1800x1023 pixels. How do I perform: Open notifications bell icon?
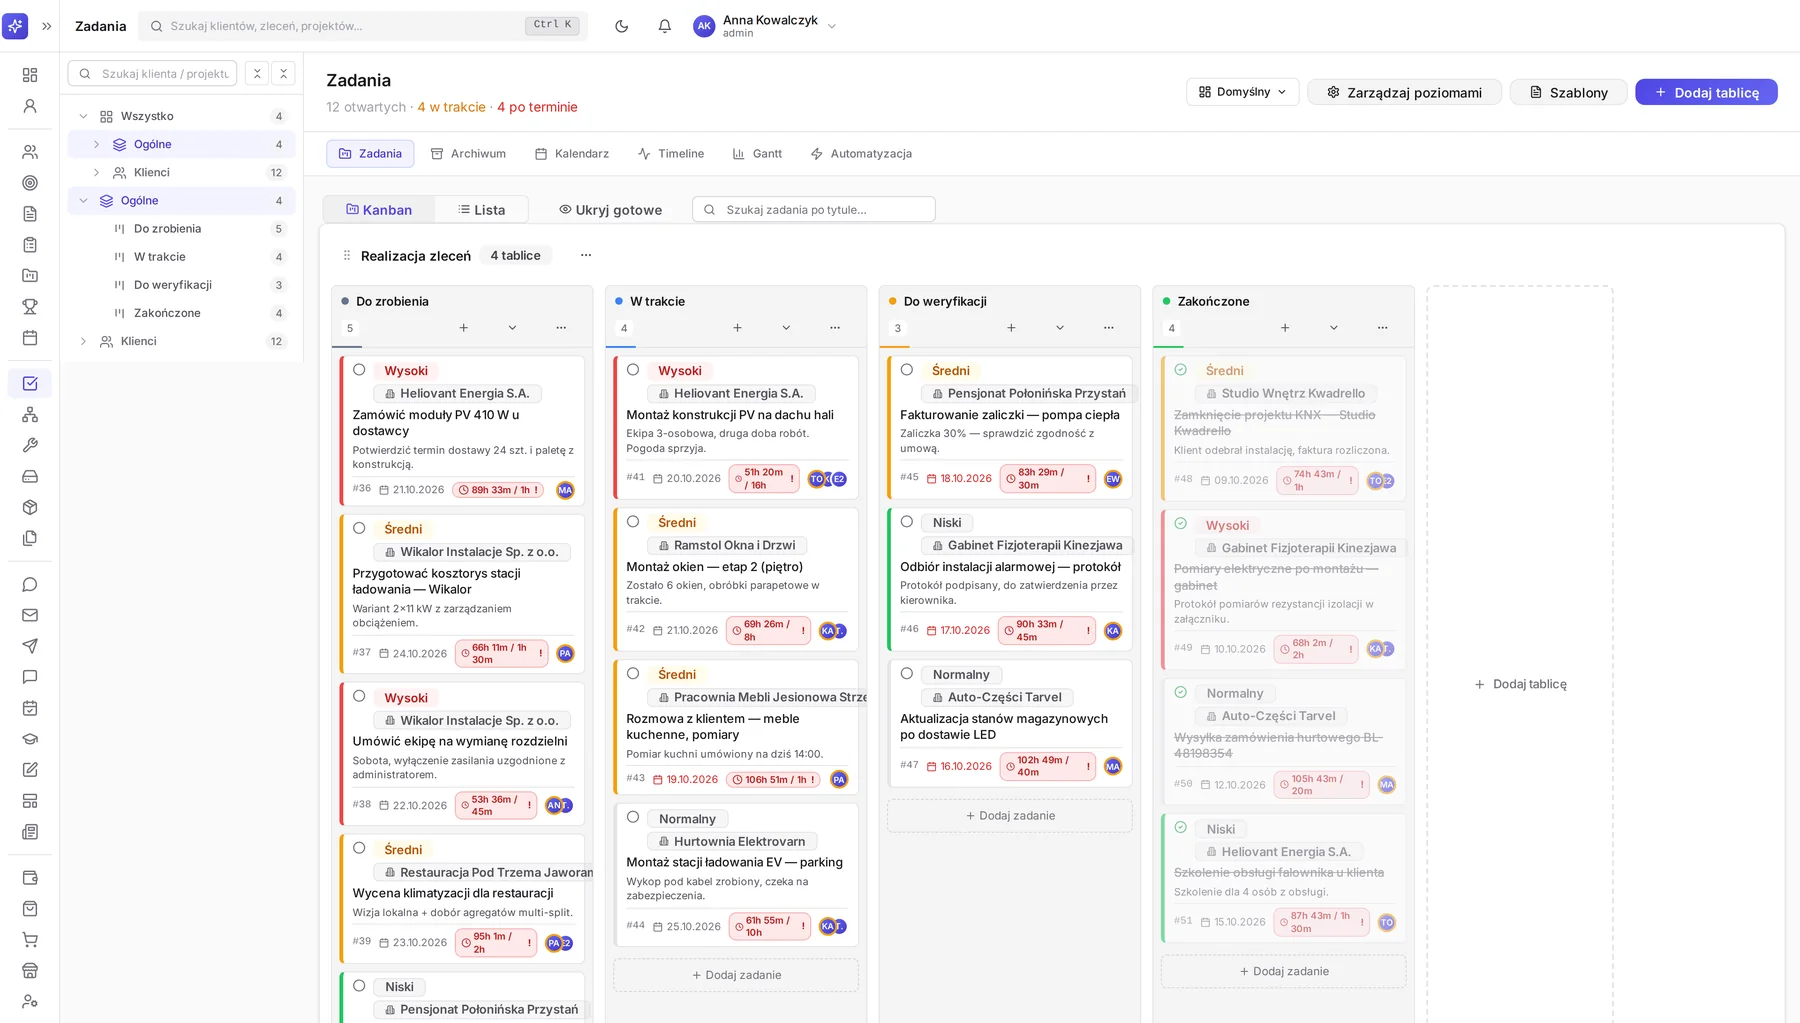pos(664,26)
